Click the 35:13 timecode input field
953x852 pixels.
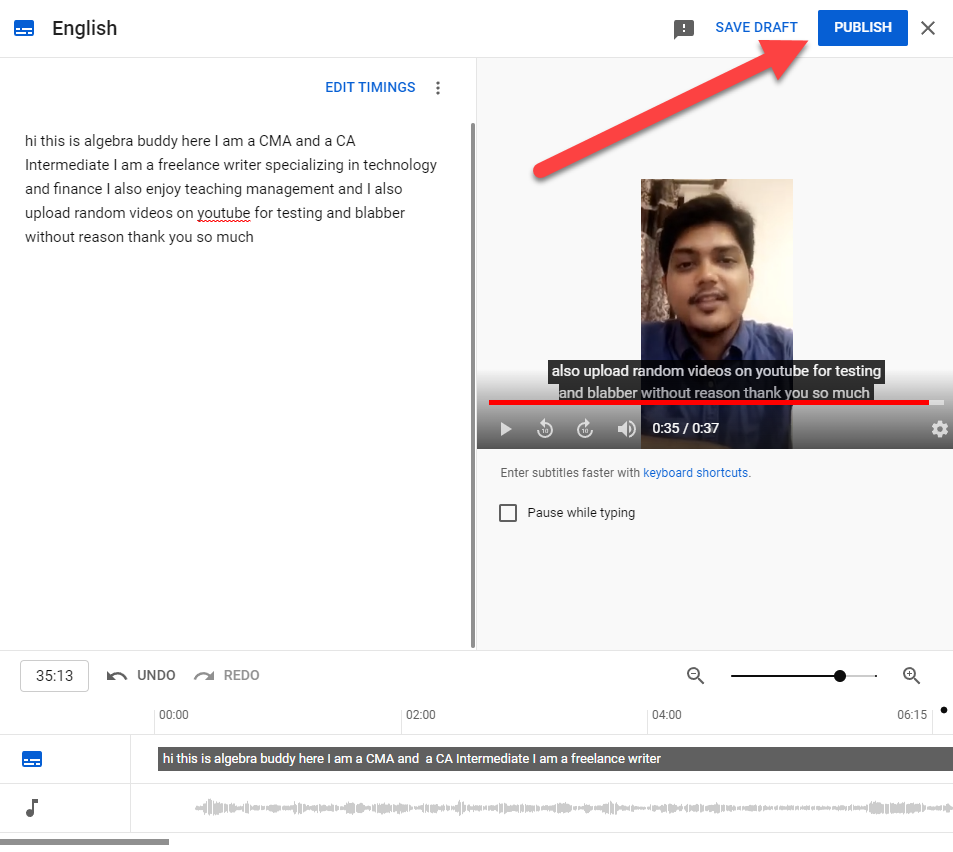click(55, 676)
